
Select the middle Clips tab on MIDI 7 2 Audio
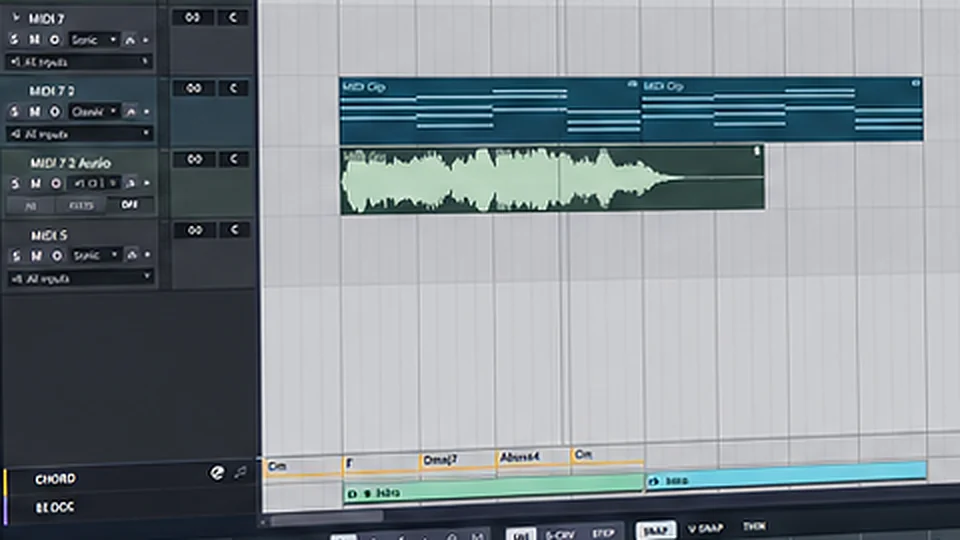click(81, 206)
